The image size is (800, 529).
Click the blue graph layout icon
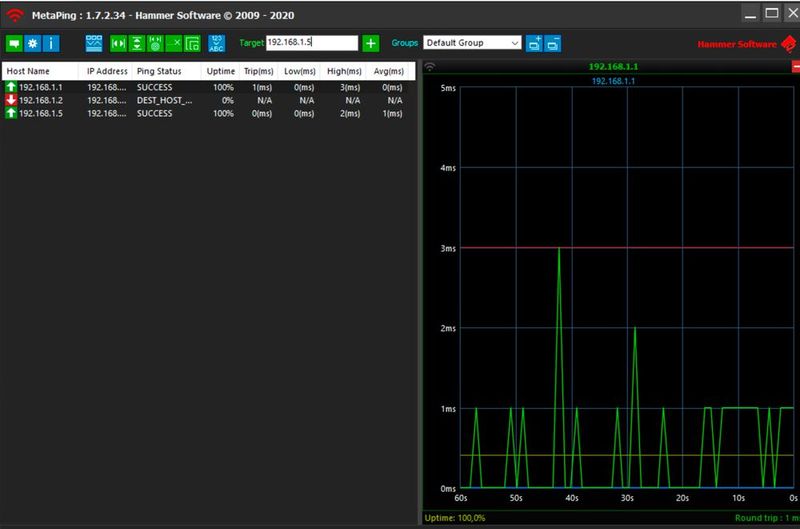[94, 44]
